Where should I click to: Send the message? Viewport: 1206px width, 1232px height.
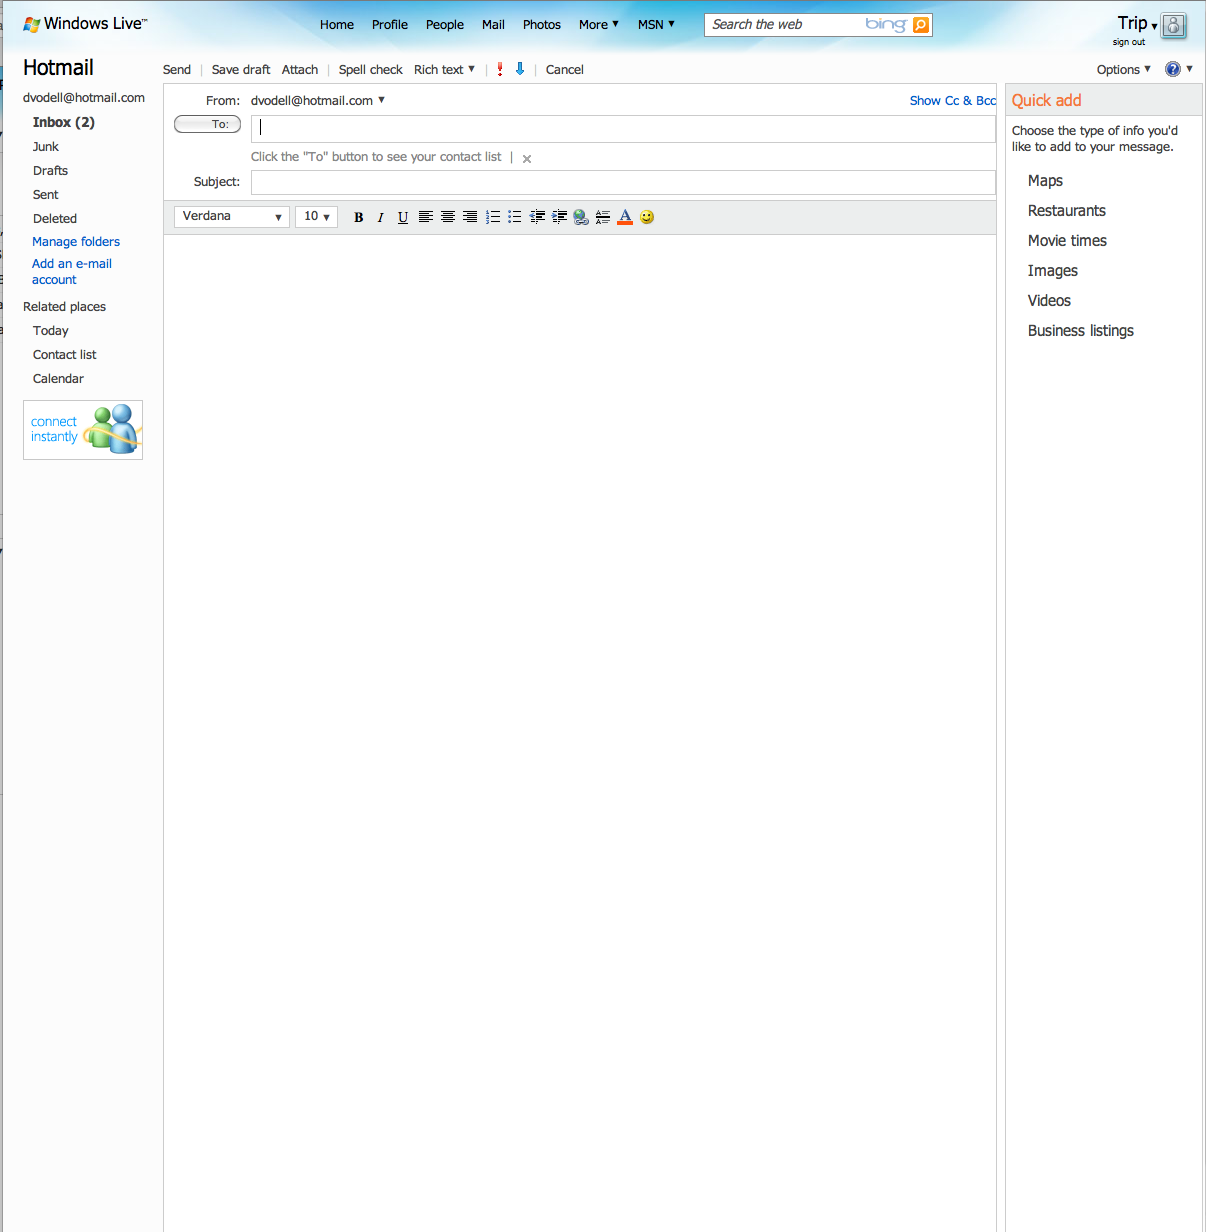(177, 69)
